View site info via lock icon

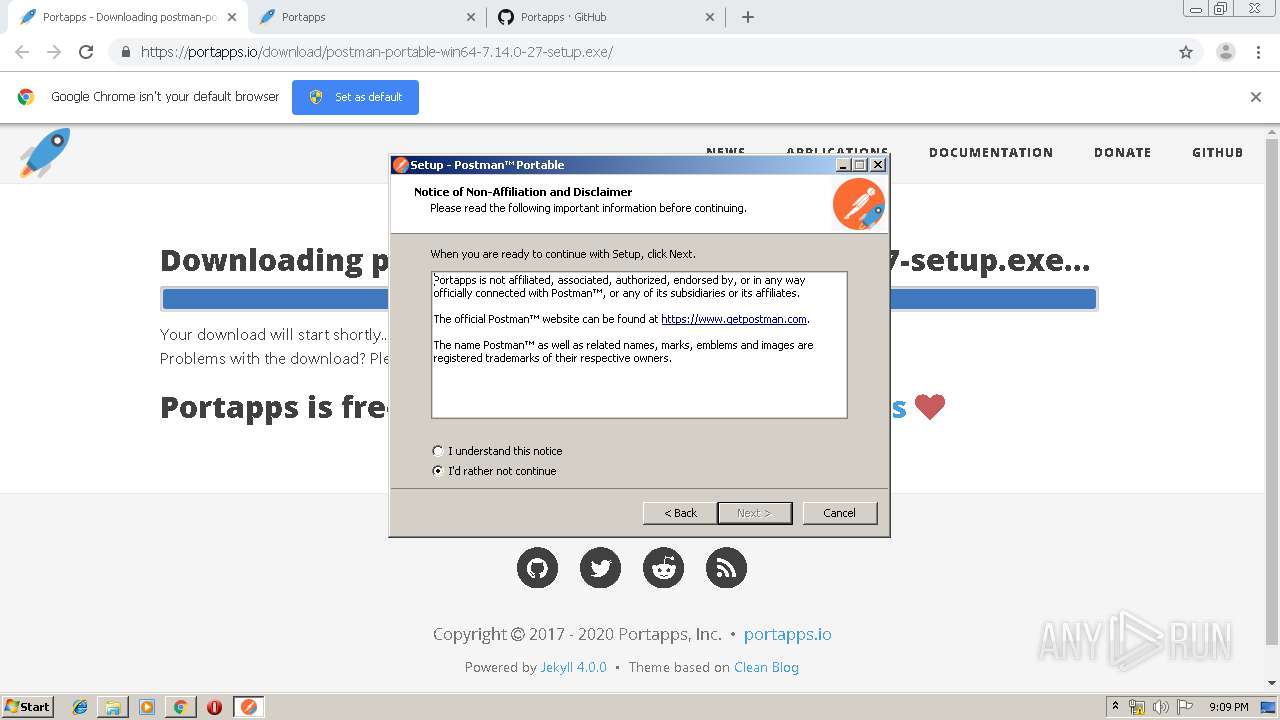pos(125,52)
